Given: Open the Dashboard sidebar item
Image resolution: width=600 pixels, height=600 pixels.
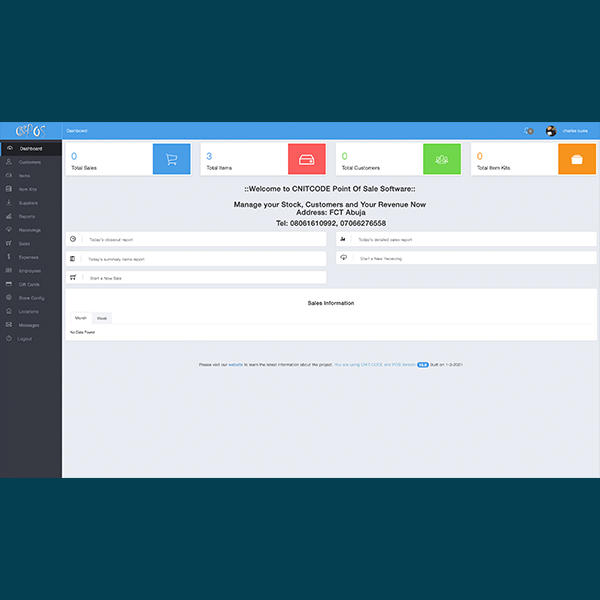Looking at the screenshot, I should click(x=31, y=148).
